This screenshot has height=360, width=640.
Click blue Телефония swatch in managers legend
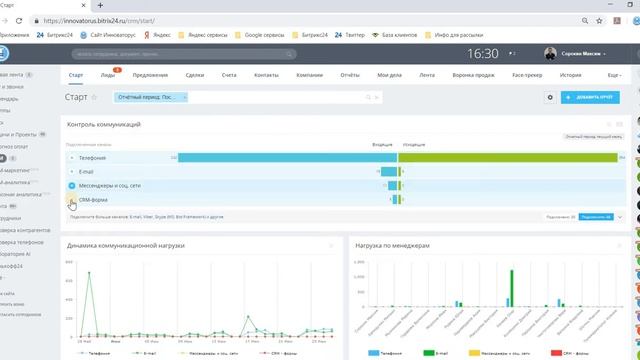373,353
